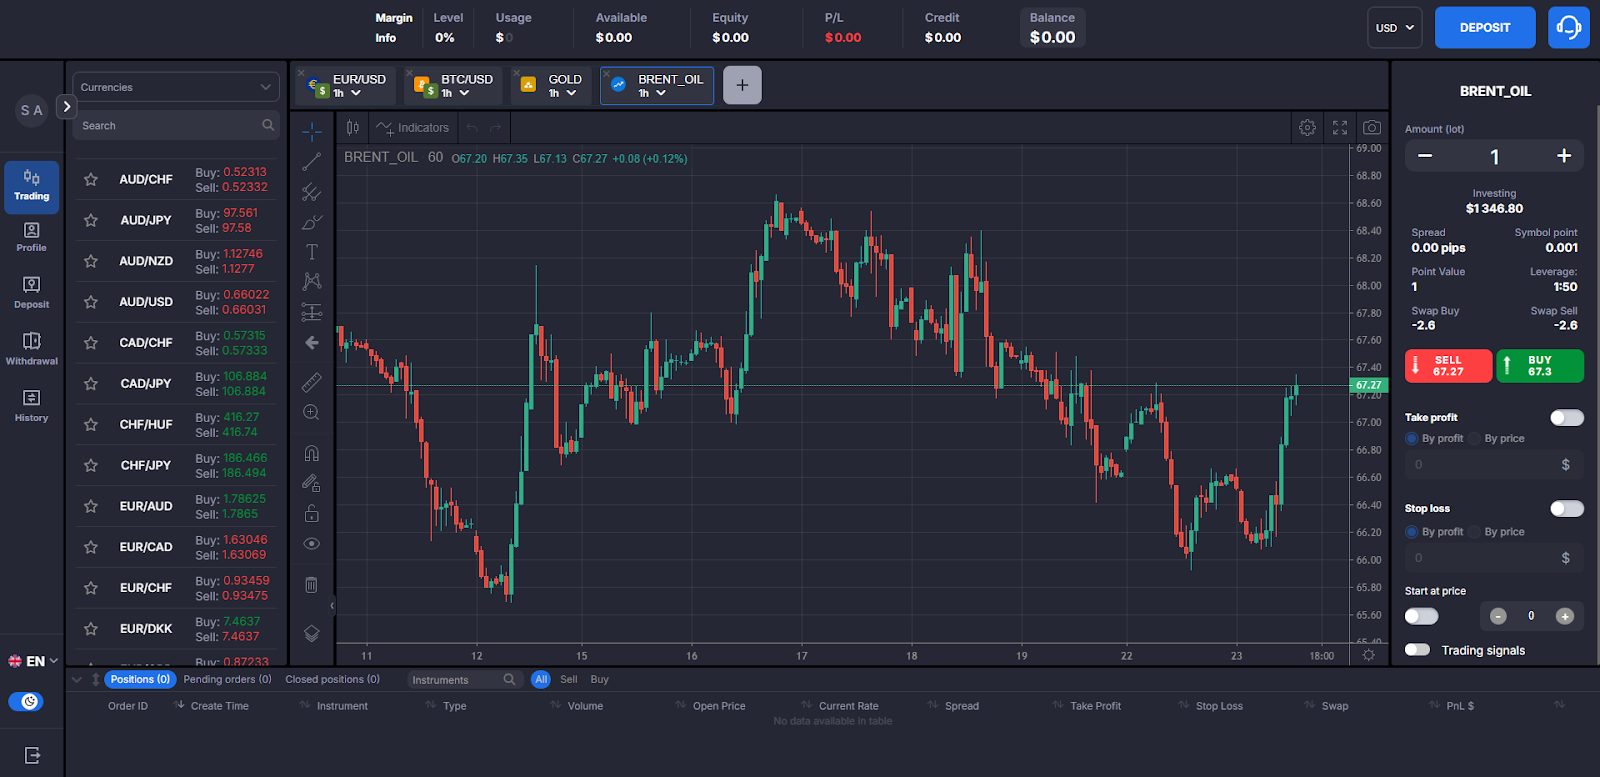
Task: Open chart settings gear icon
Action: [1307, 128]
